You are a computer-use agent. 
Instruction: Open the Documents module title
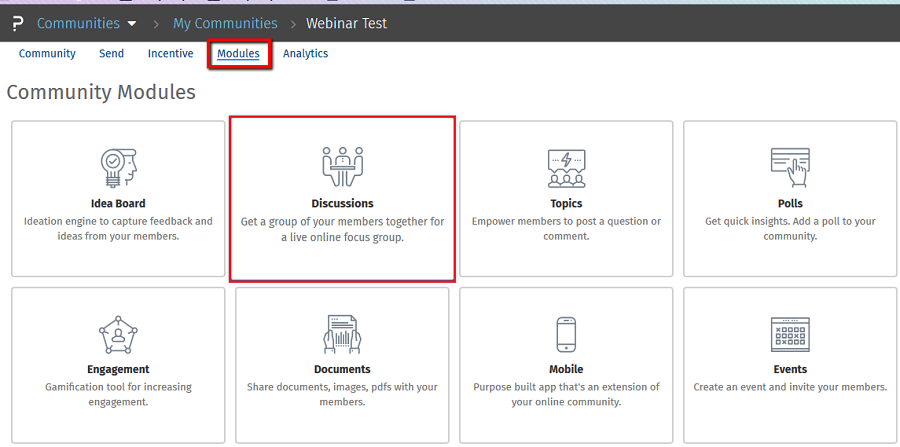342,370
